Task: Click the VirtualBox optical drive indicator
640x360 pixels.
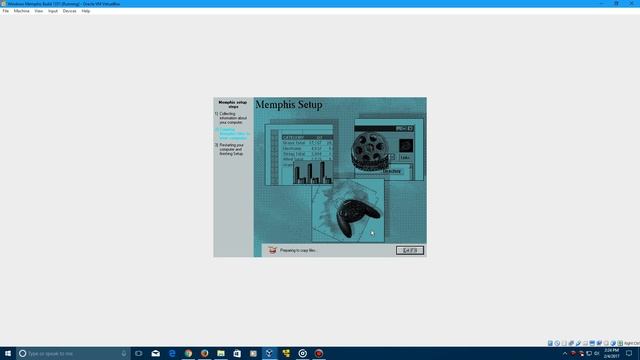Action: [x=557, y=343]
